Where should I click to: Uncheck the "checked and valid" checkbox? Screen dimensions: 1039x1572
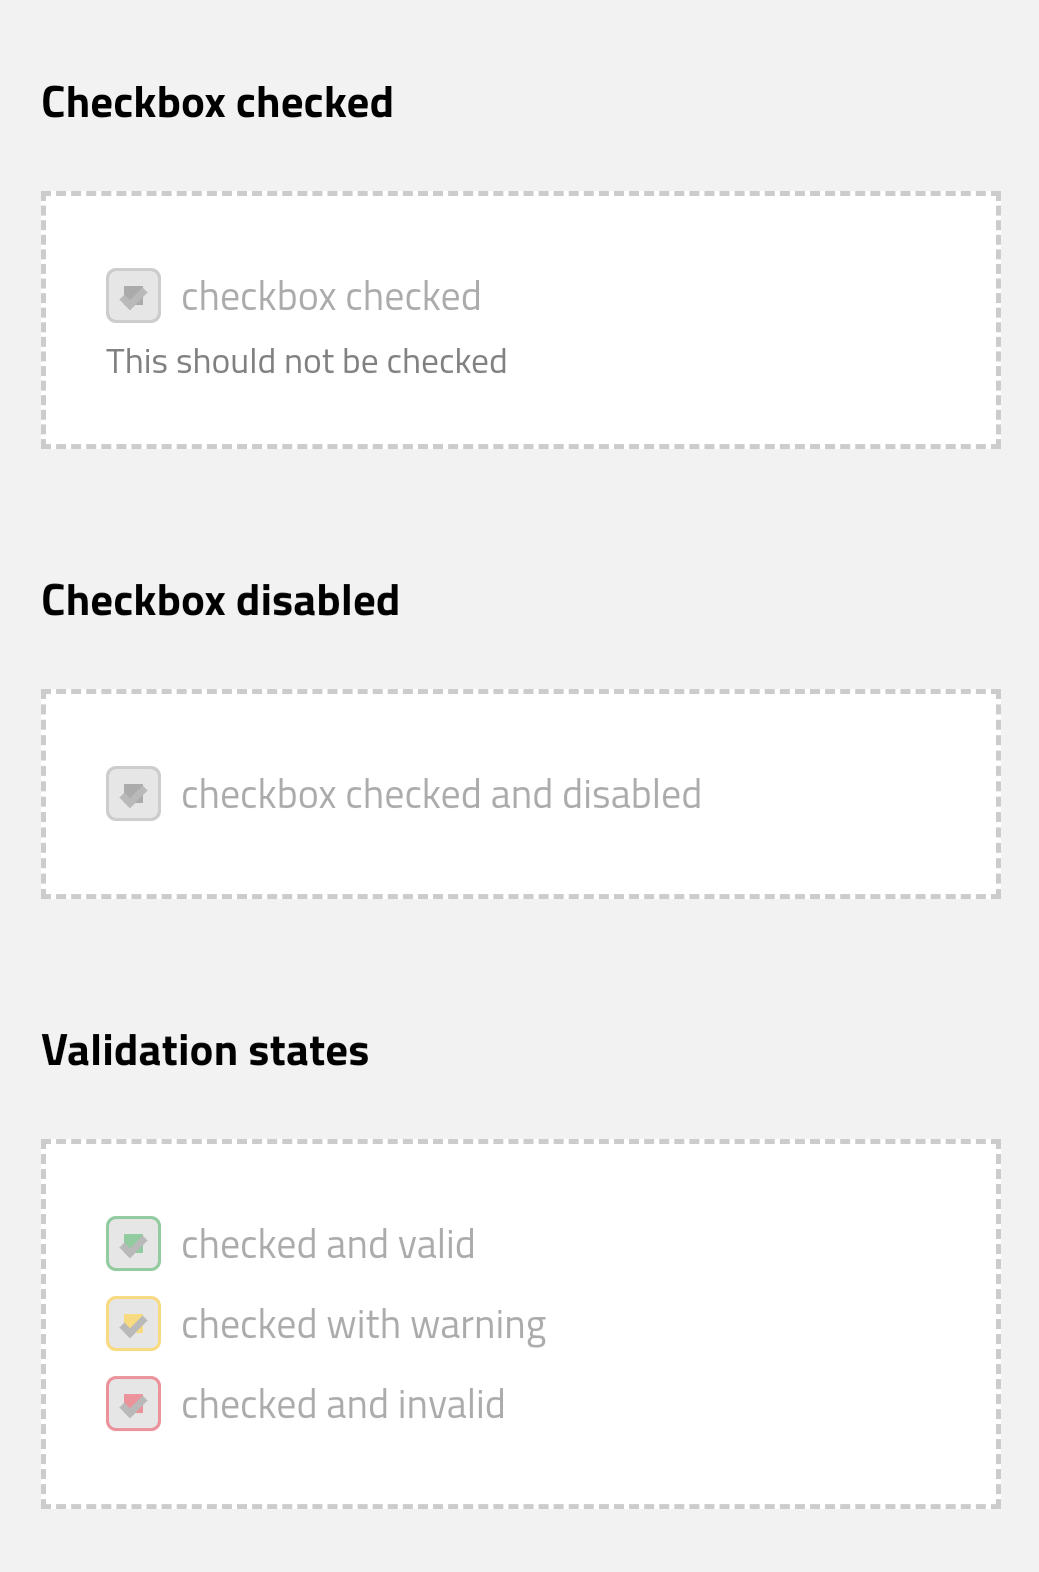[133, 1243]
